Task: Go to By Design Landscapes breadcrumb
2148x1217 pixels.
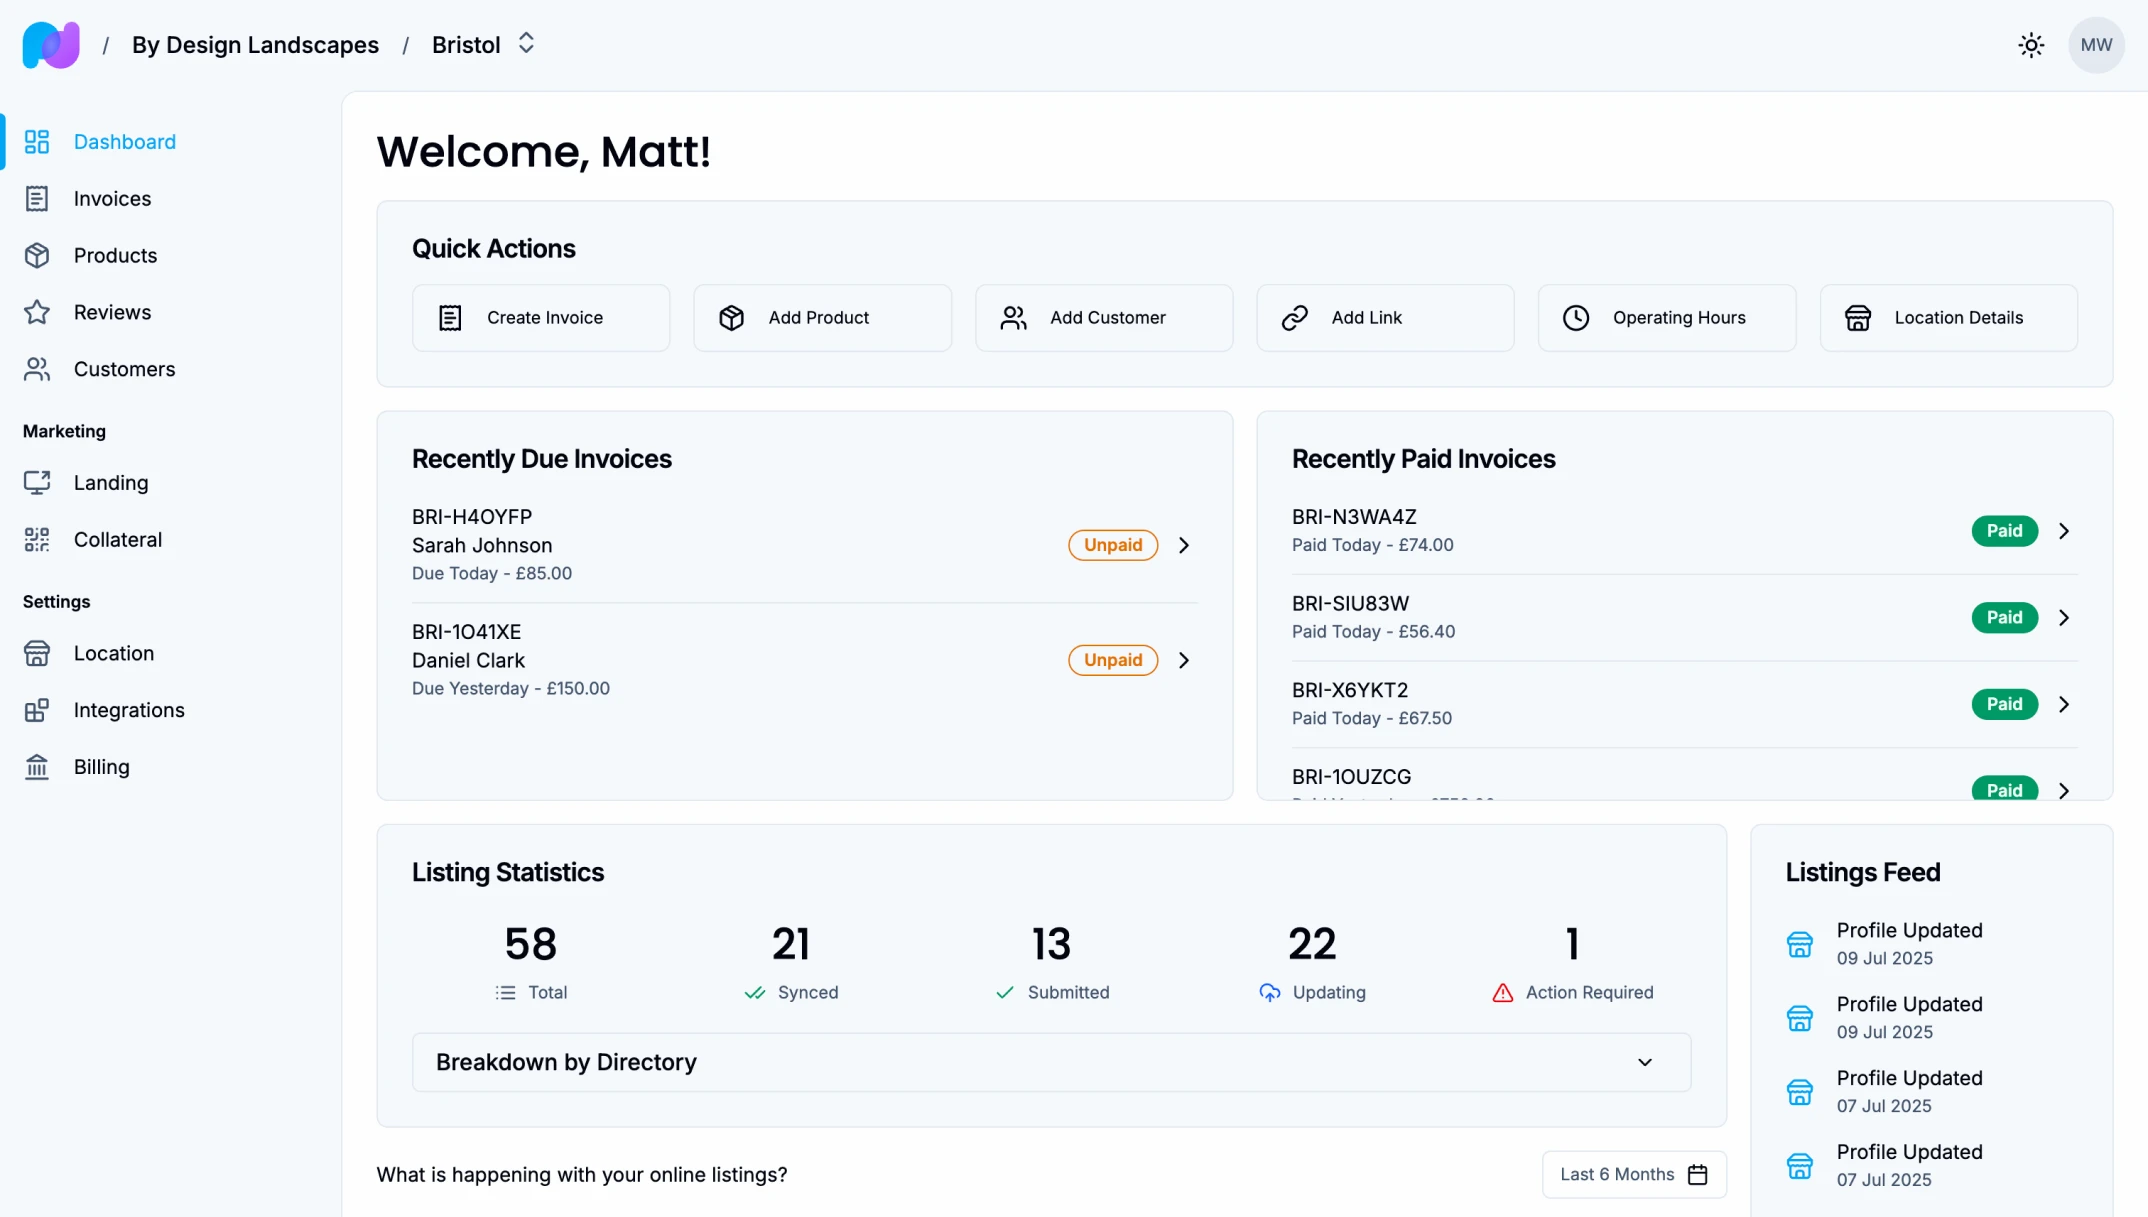Action: 255,45
